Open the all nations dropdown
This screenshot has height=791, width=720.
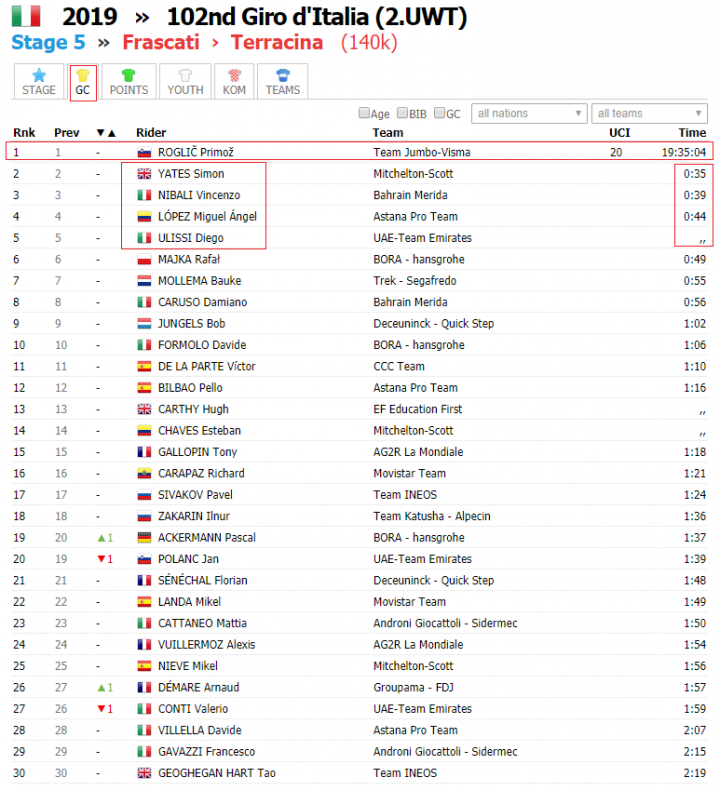529,114
